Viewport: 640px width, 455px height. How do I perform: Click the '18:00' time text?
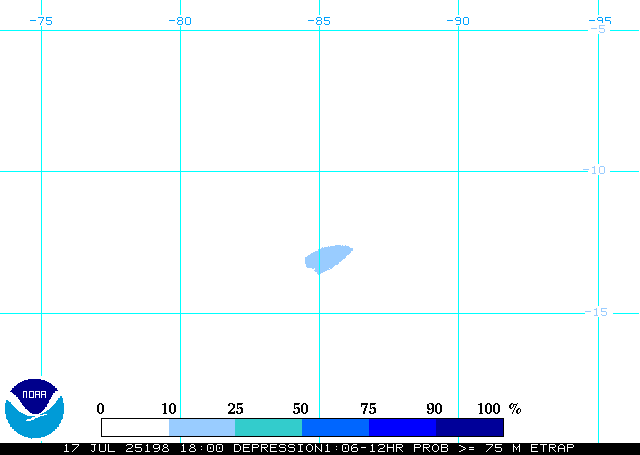[202, 448]
